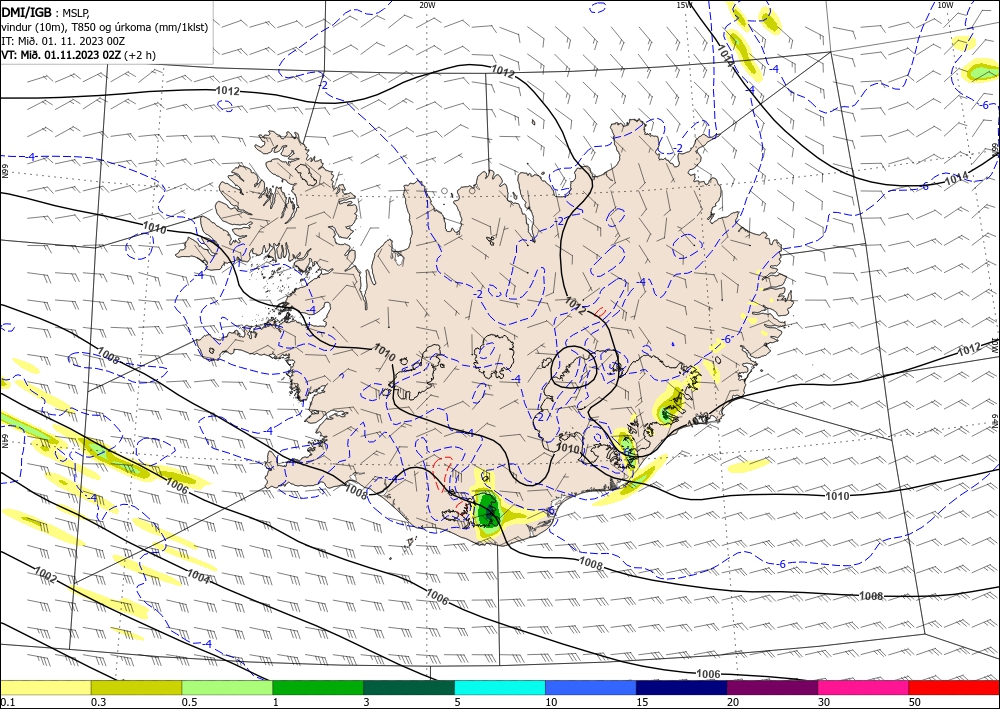This screenshot has height=709, width=1000.
Task: Click the olive 0.3–0.5 legend swatch
Action: pos(136,687)
